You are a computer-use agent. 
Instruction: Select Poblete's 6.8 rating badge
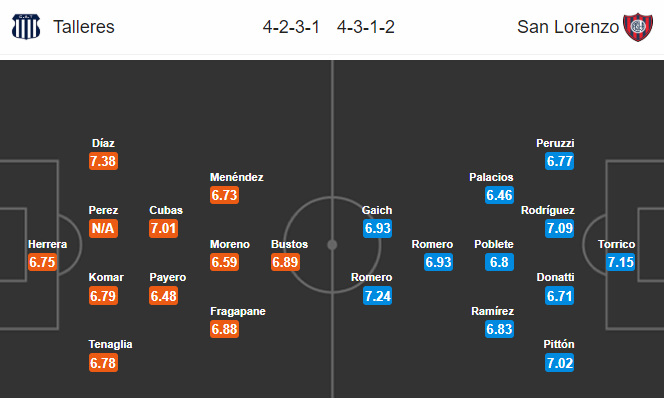click(499, 262)
